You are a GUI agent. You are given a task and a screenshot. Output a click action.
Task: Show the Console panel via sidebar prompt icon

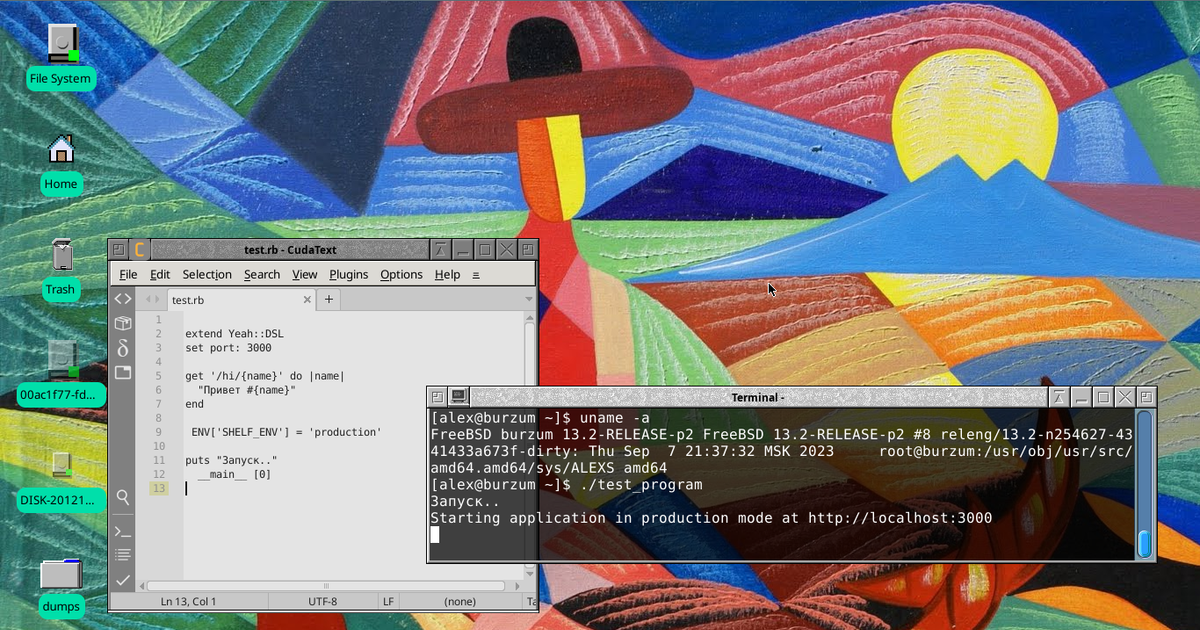122,531
